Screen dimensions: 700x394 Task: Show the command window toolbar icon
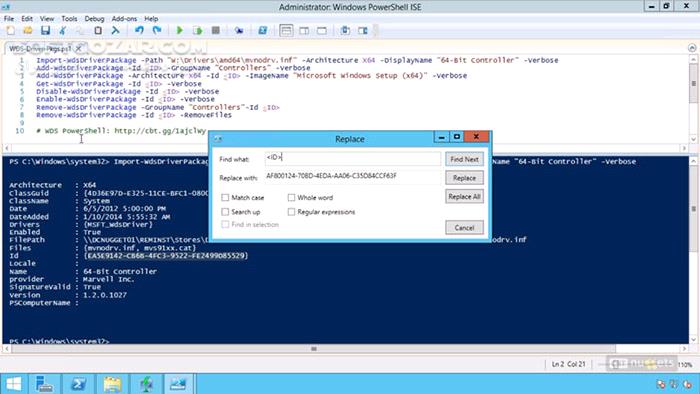pos(345,30)
